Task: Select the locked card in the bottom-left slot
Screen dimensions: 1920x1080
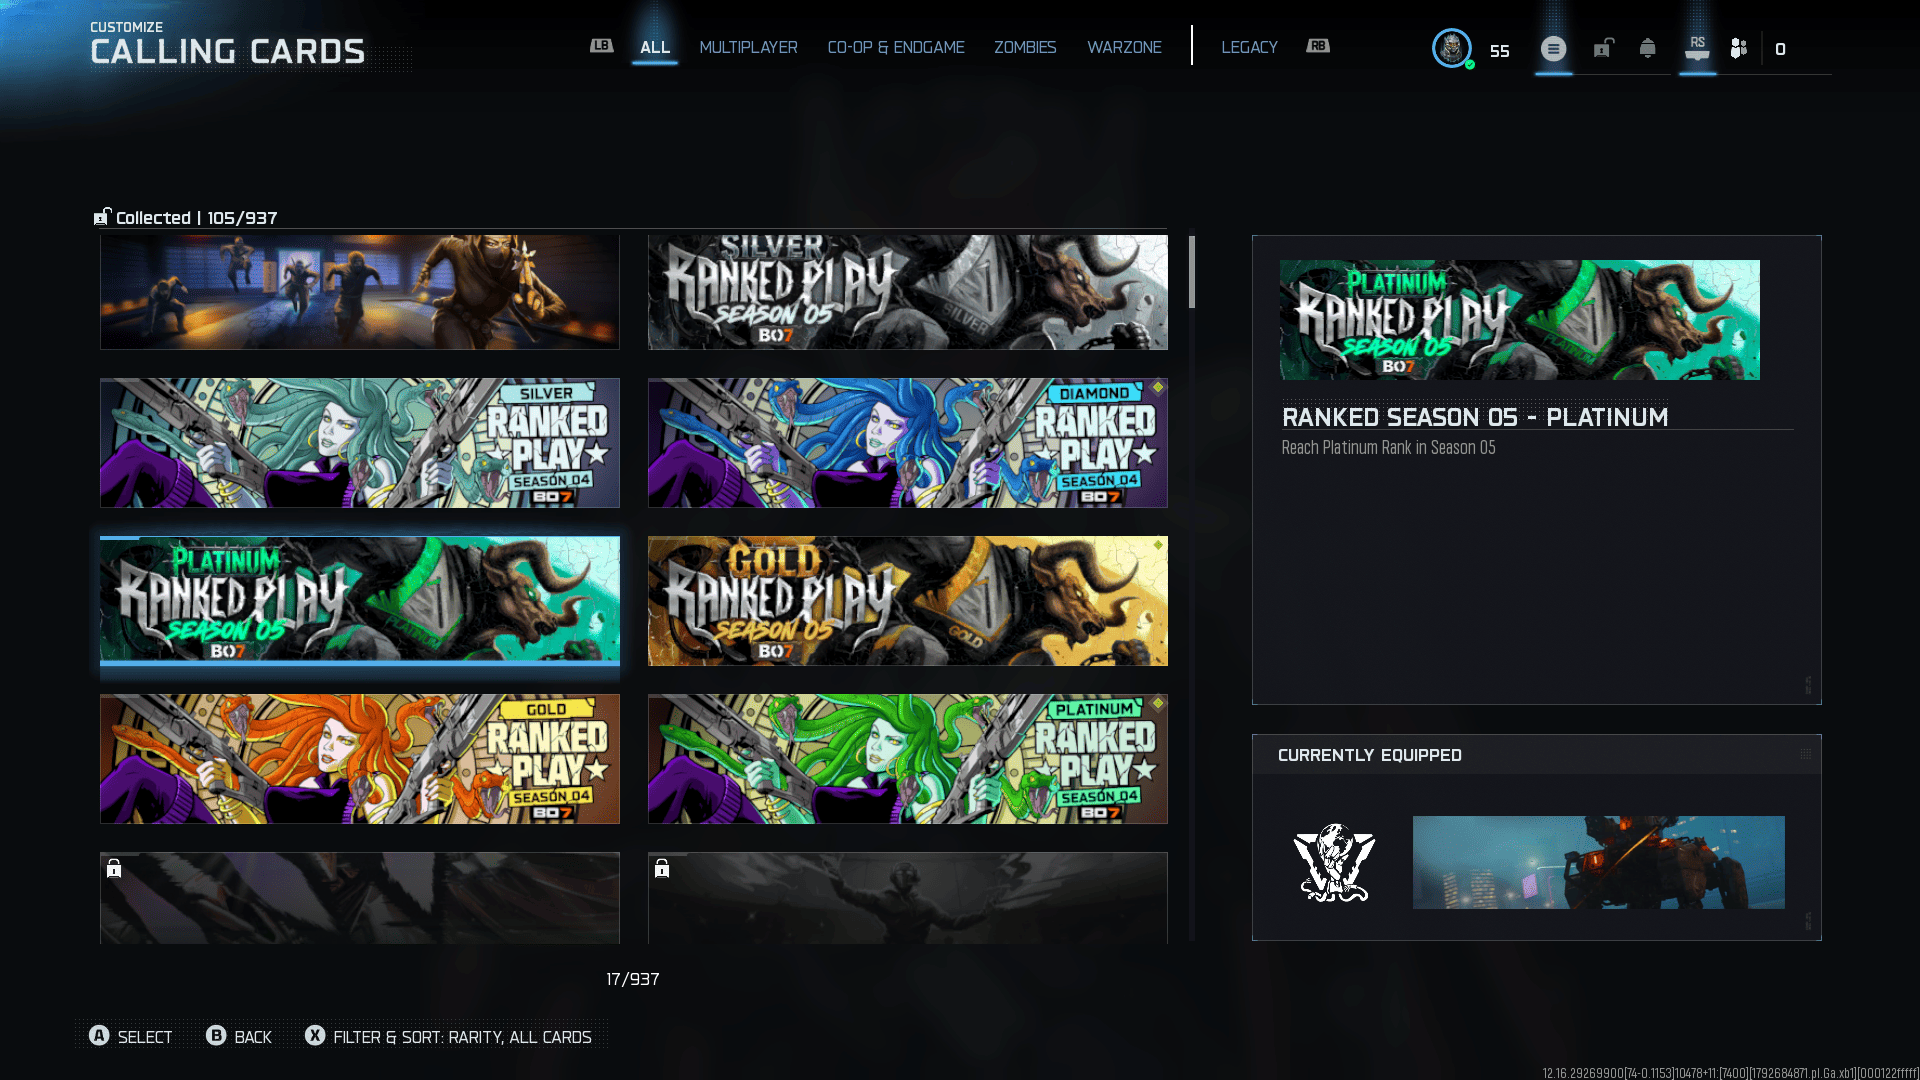Action: tap(360, 898)
